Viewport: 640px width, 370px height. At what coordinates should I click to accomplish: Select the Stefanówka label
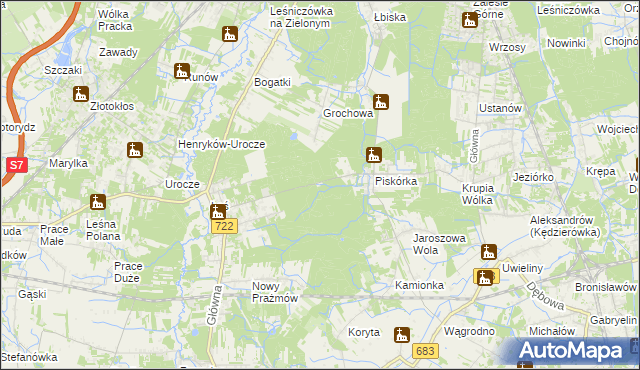click(x=29, y=357)
